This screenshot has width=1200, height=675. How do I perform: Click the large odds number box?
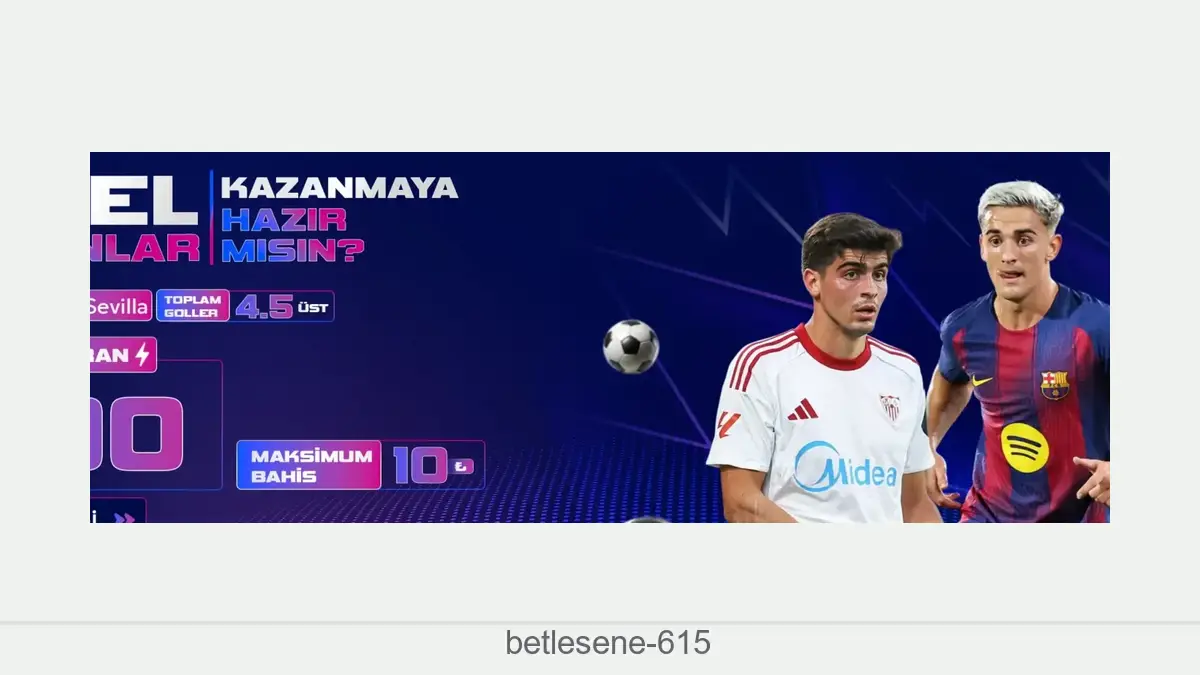155,425
